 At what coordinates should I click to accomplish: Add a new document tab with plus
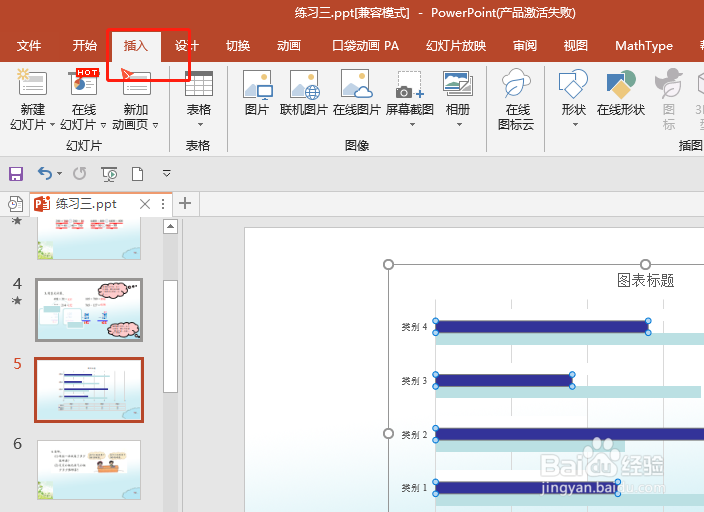point(185,203)
